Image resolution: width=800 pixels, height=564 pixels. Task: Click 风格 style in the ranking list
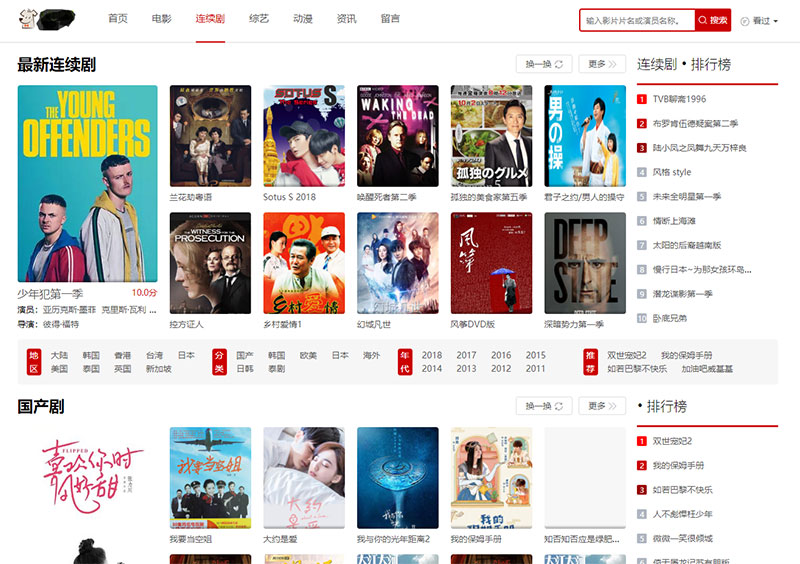671,172
